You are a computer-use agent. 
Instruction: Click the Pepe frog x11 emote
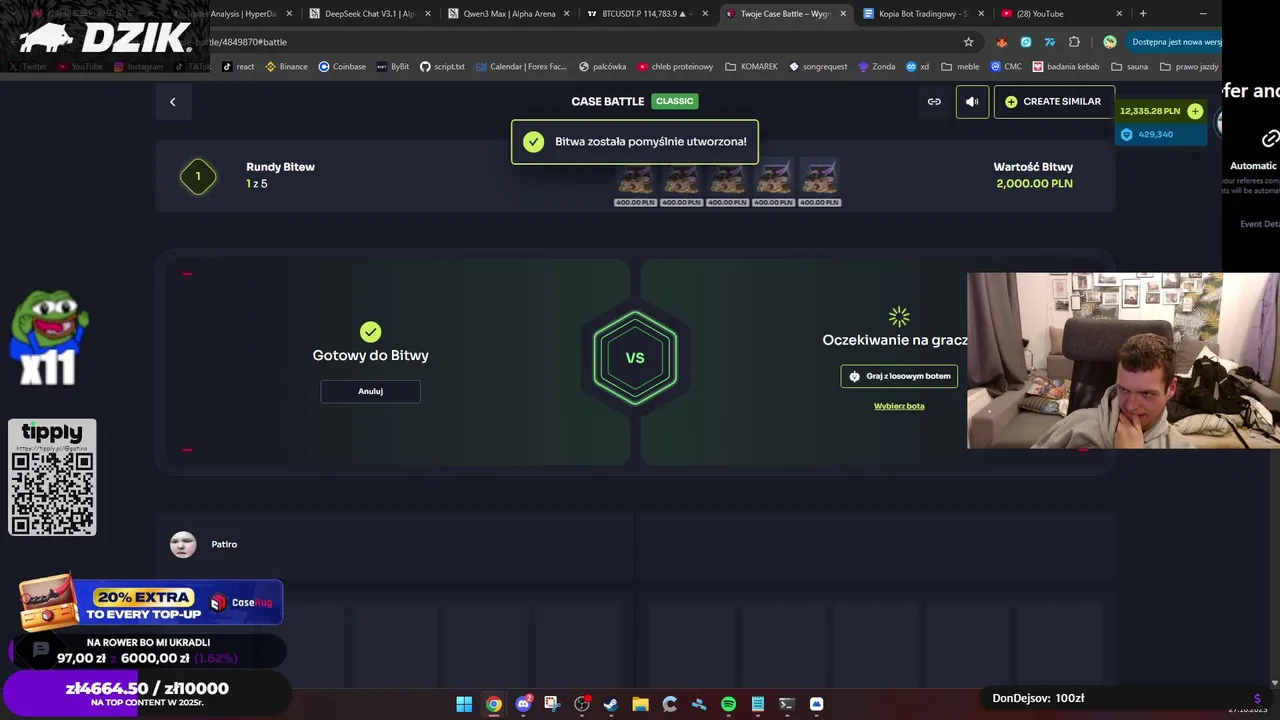point(48,338)
